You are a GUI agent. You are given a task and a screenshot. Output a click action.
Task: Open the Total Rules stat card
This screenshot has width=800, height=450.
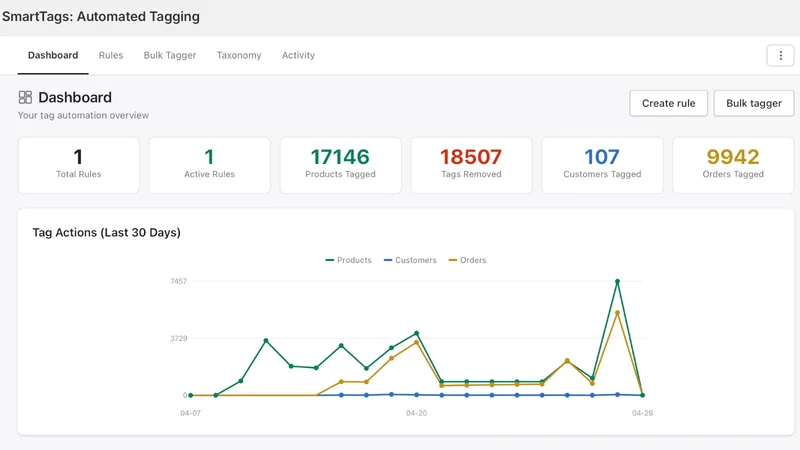[79, 165]
